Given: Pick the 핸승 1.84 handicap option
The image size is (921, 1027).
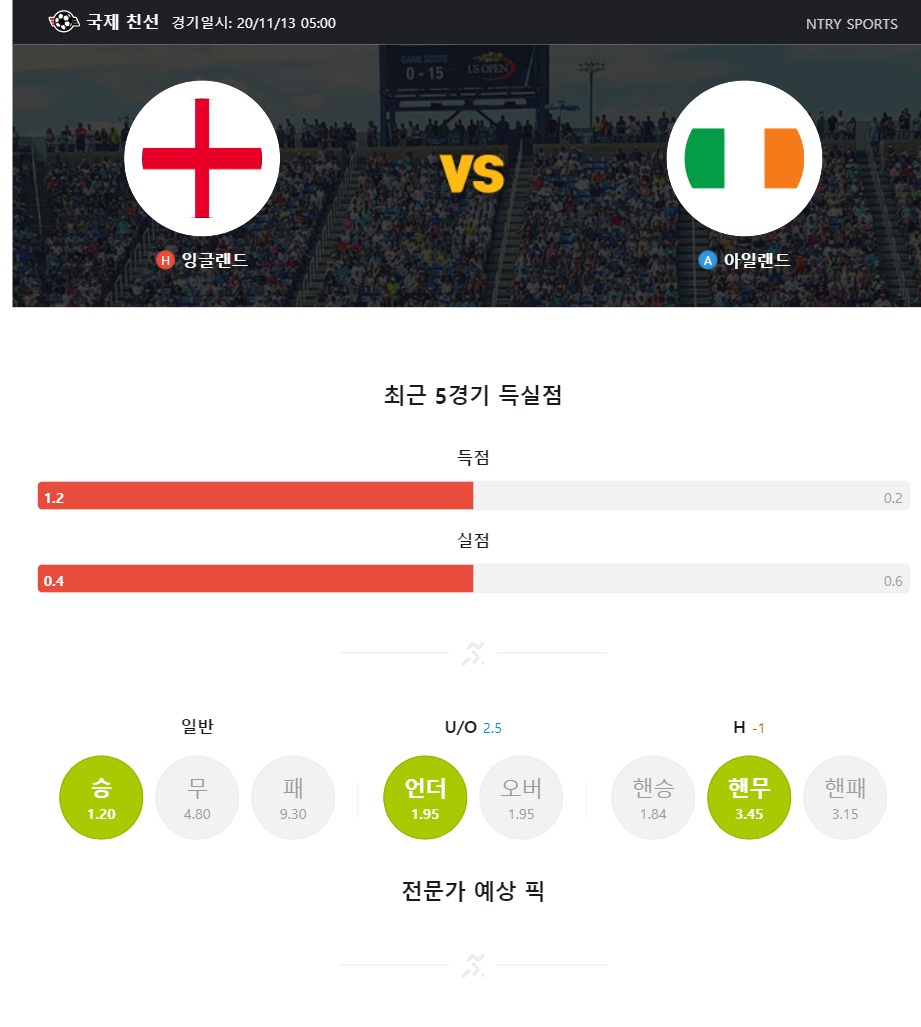Looking at the screenshot, I should click(653, 797).
